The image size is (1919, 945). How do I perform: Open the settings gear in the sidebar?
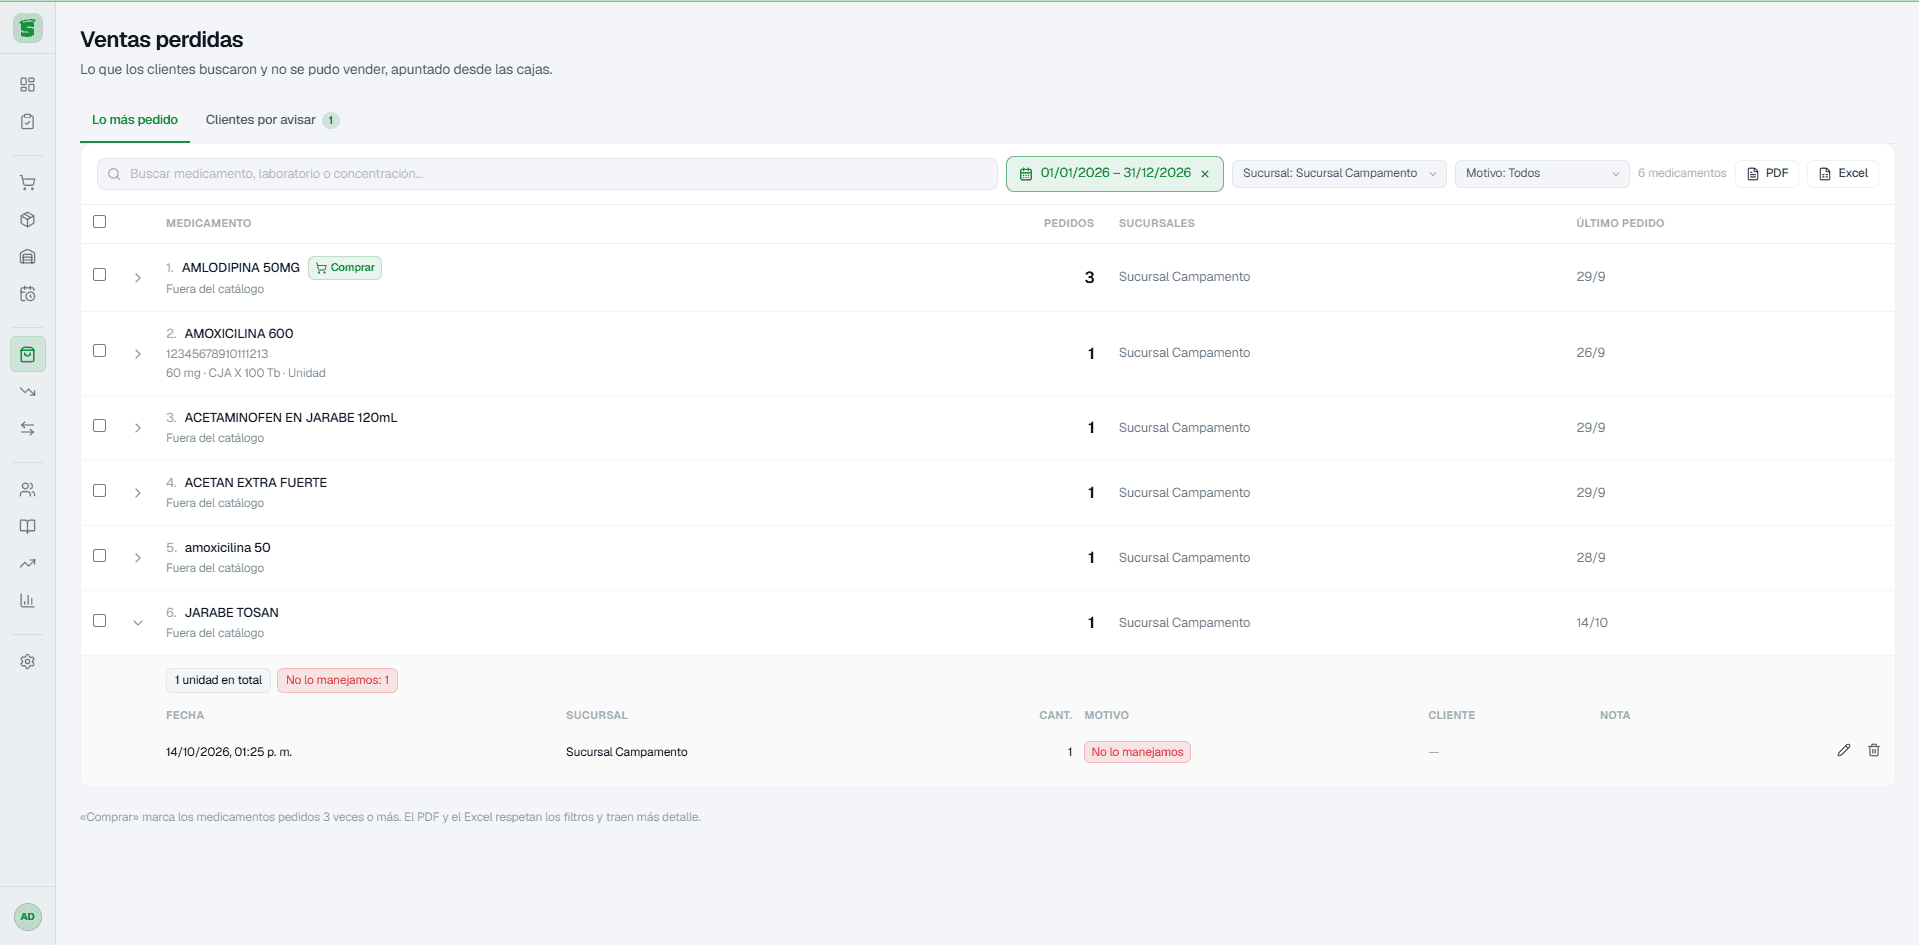28,661
